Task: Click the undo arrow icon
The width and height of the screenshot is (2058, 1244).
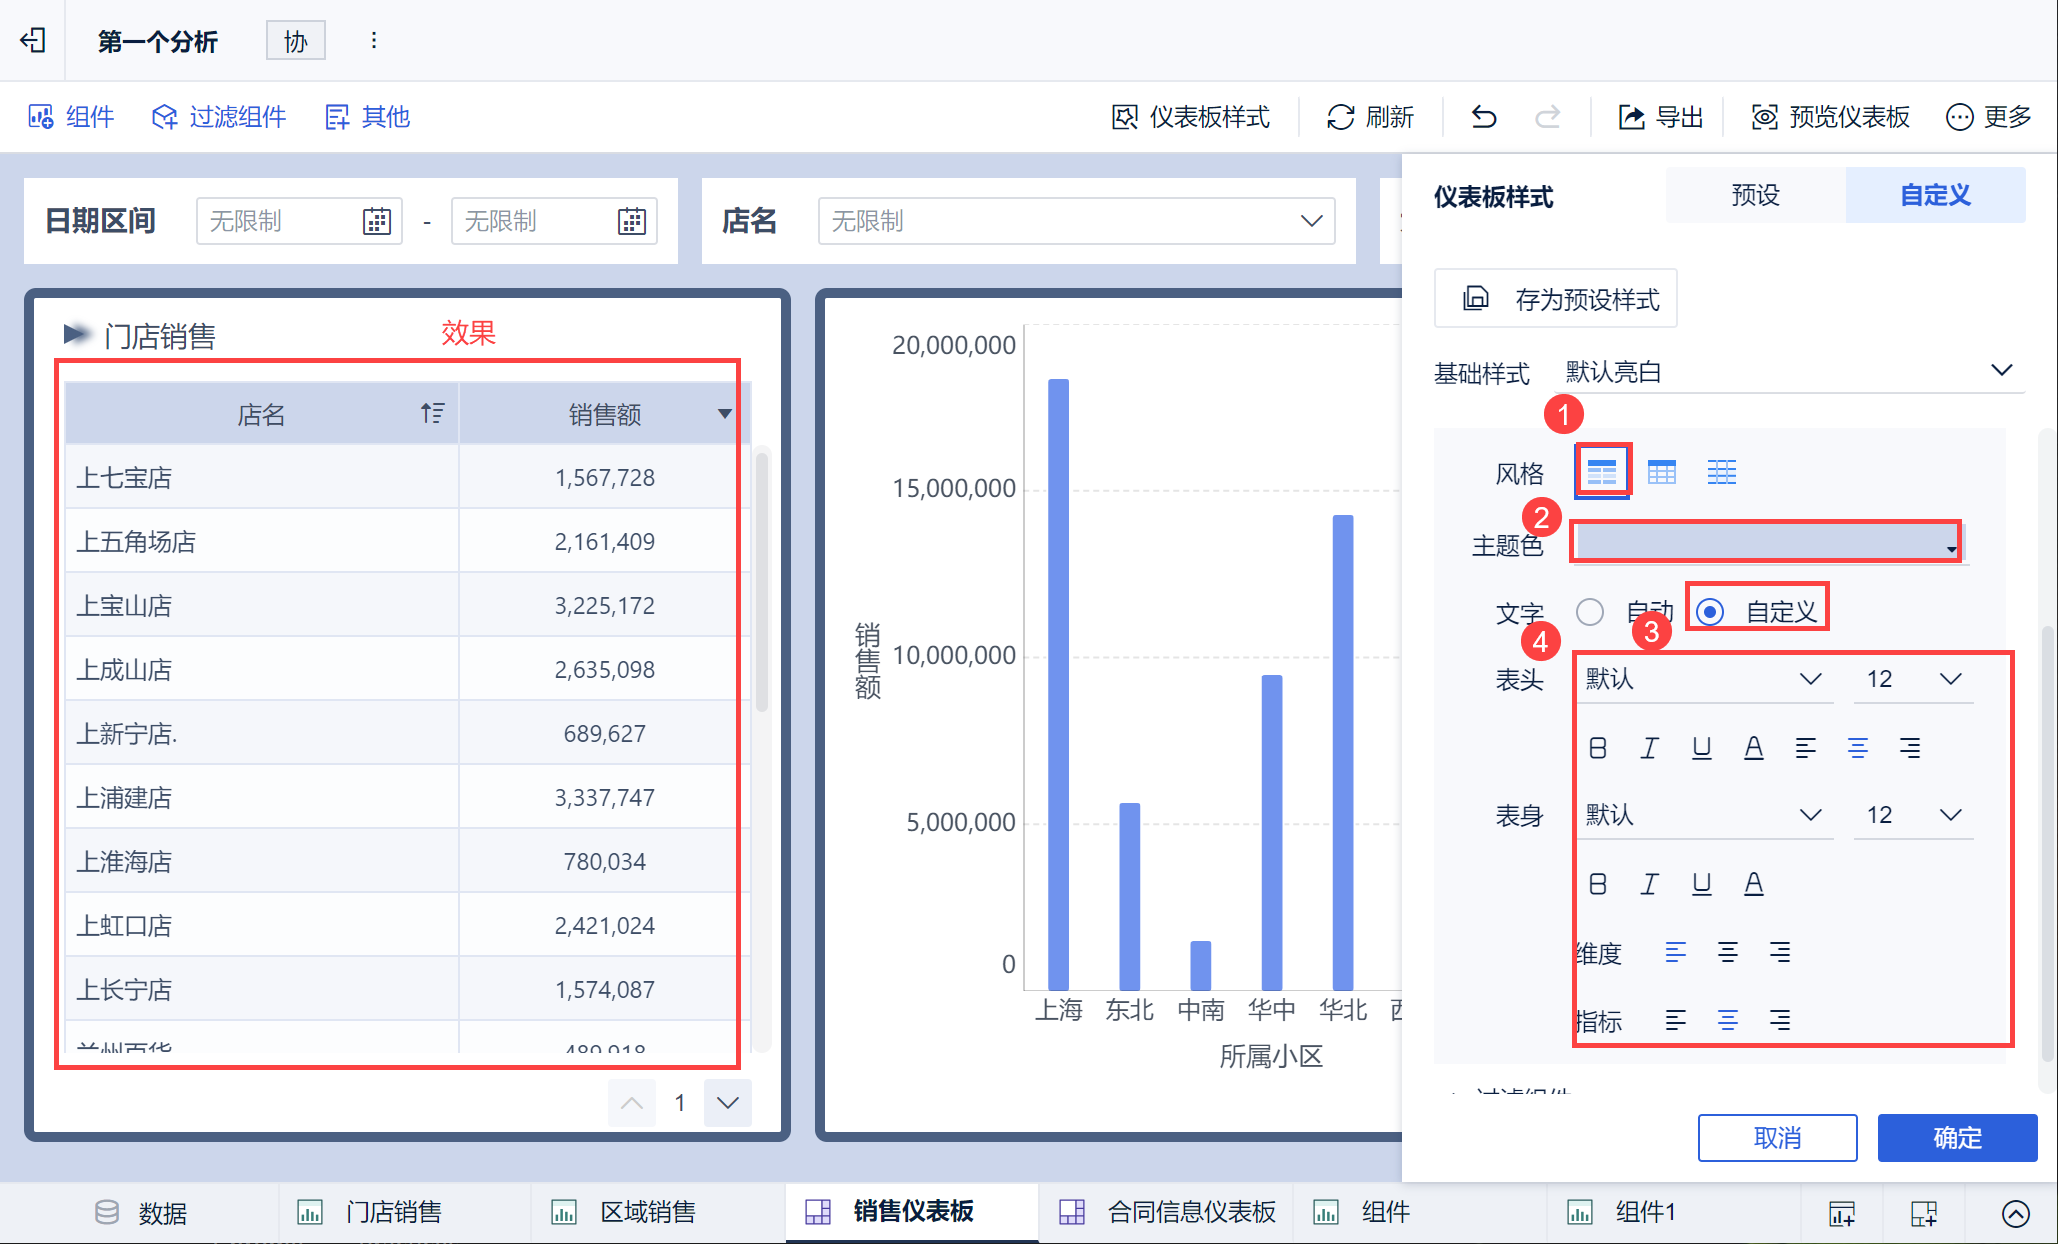Action: pos(1484,117)
